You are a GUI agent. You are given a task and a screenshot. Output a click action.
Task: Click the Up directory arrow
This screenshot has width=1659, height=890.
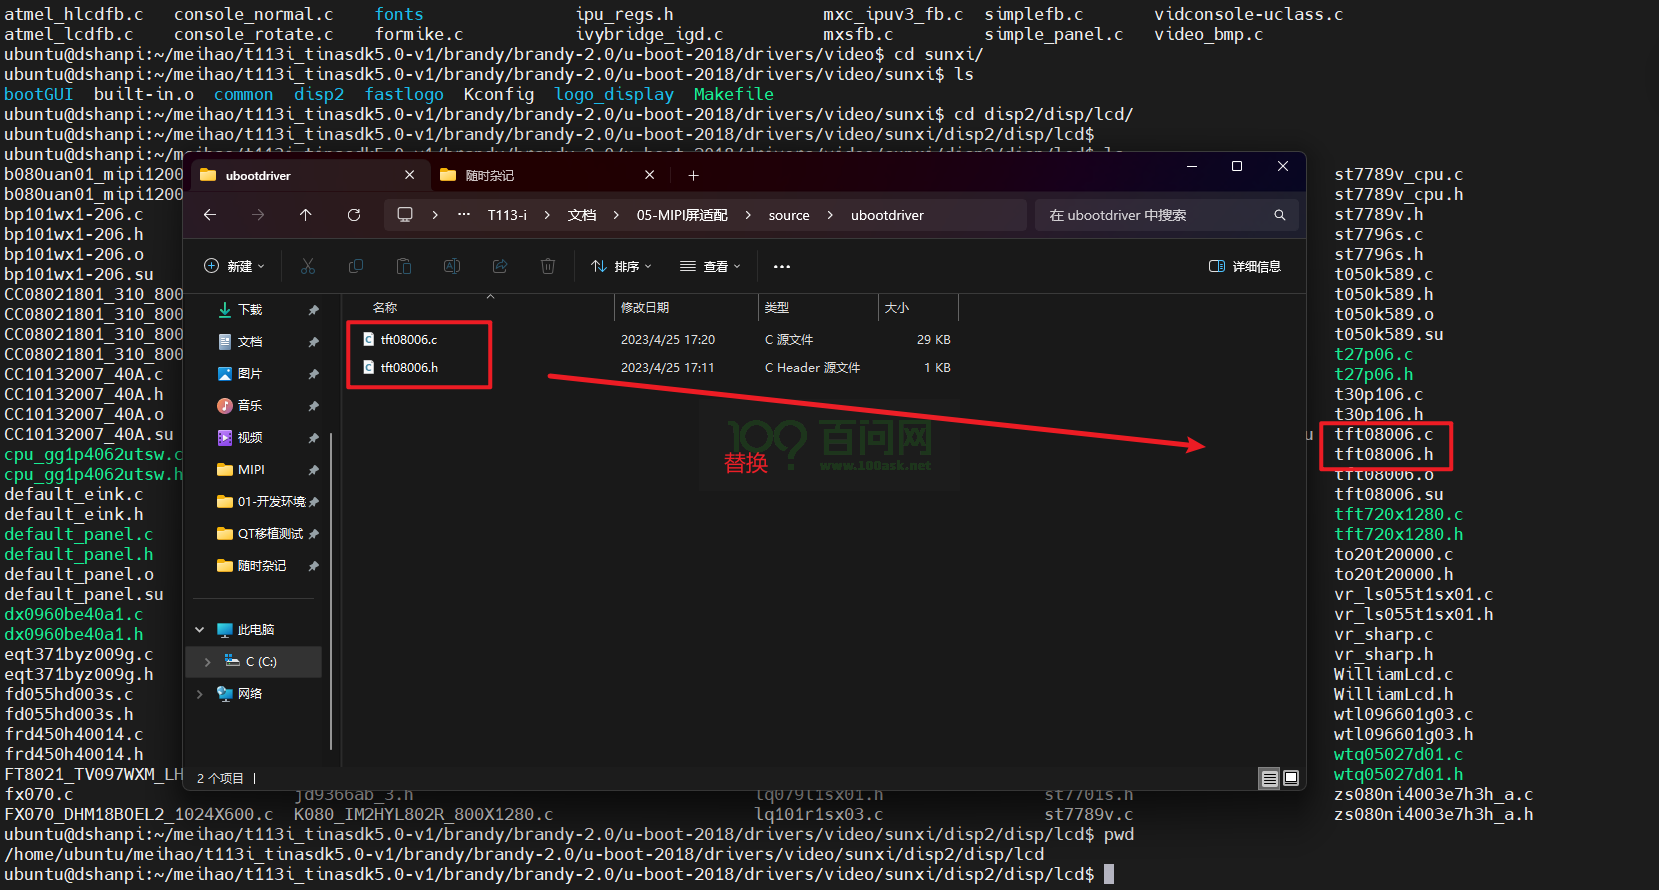[306, 215]
